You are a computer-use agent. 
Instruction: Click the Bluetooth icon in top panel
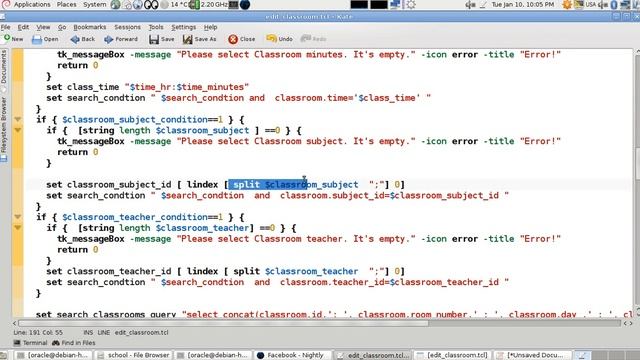614,5
